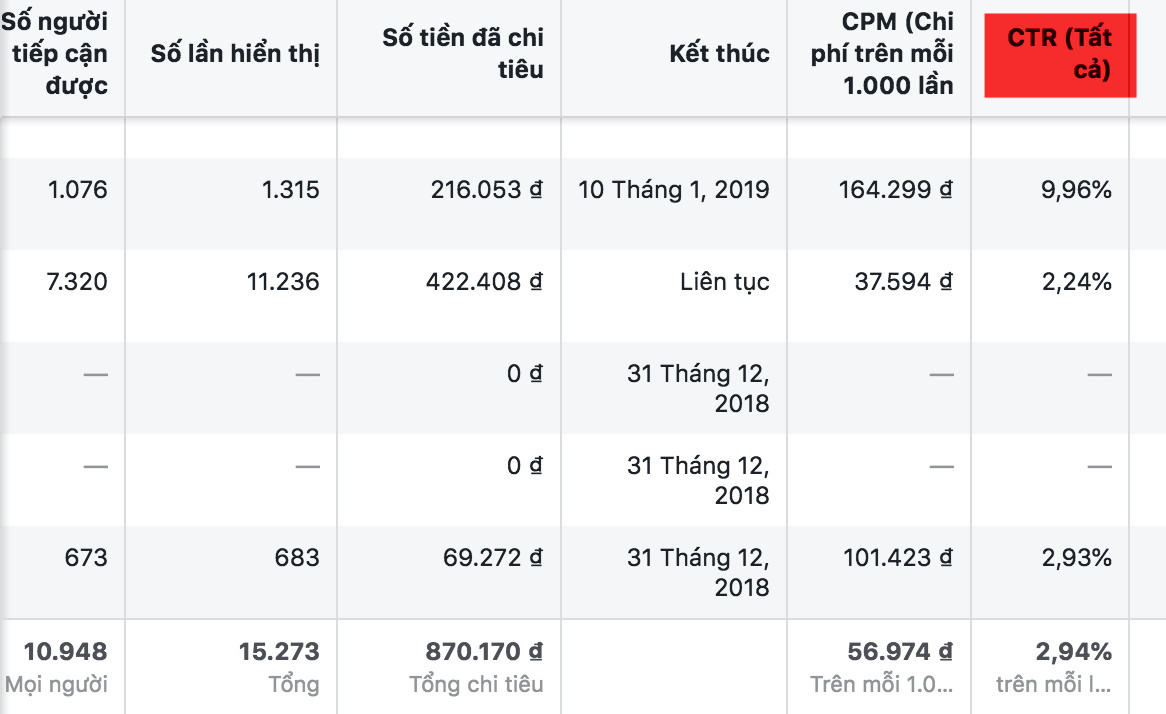Select the CPM column header

(882, 53)
